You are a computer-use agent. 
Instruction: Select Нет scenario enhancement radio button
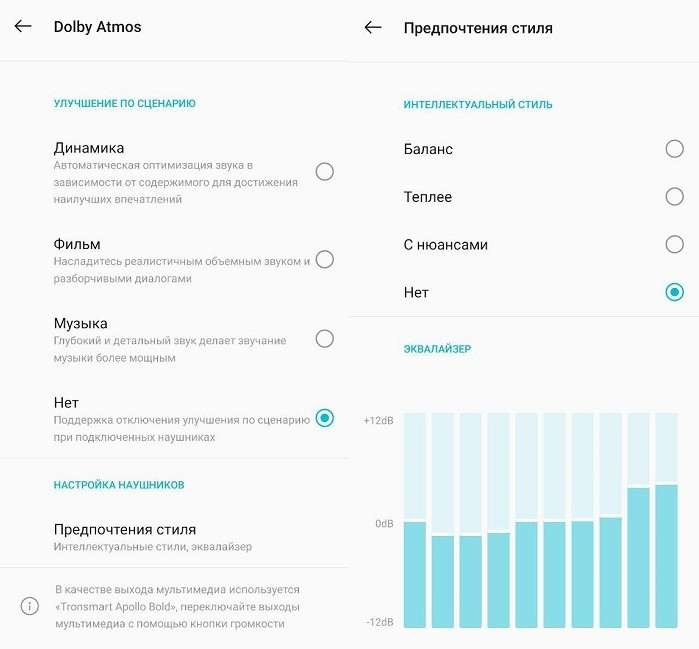click(x=324, y=418)
